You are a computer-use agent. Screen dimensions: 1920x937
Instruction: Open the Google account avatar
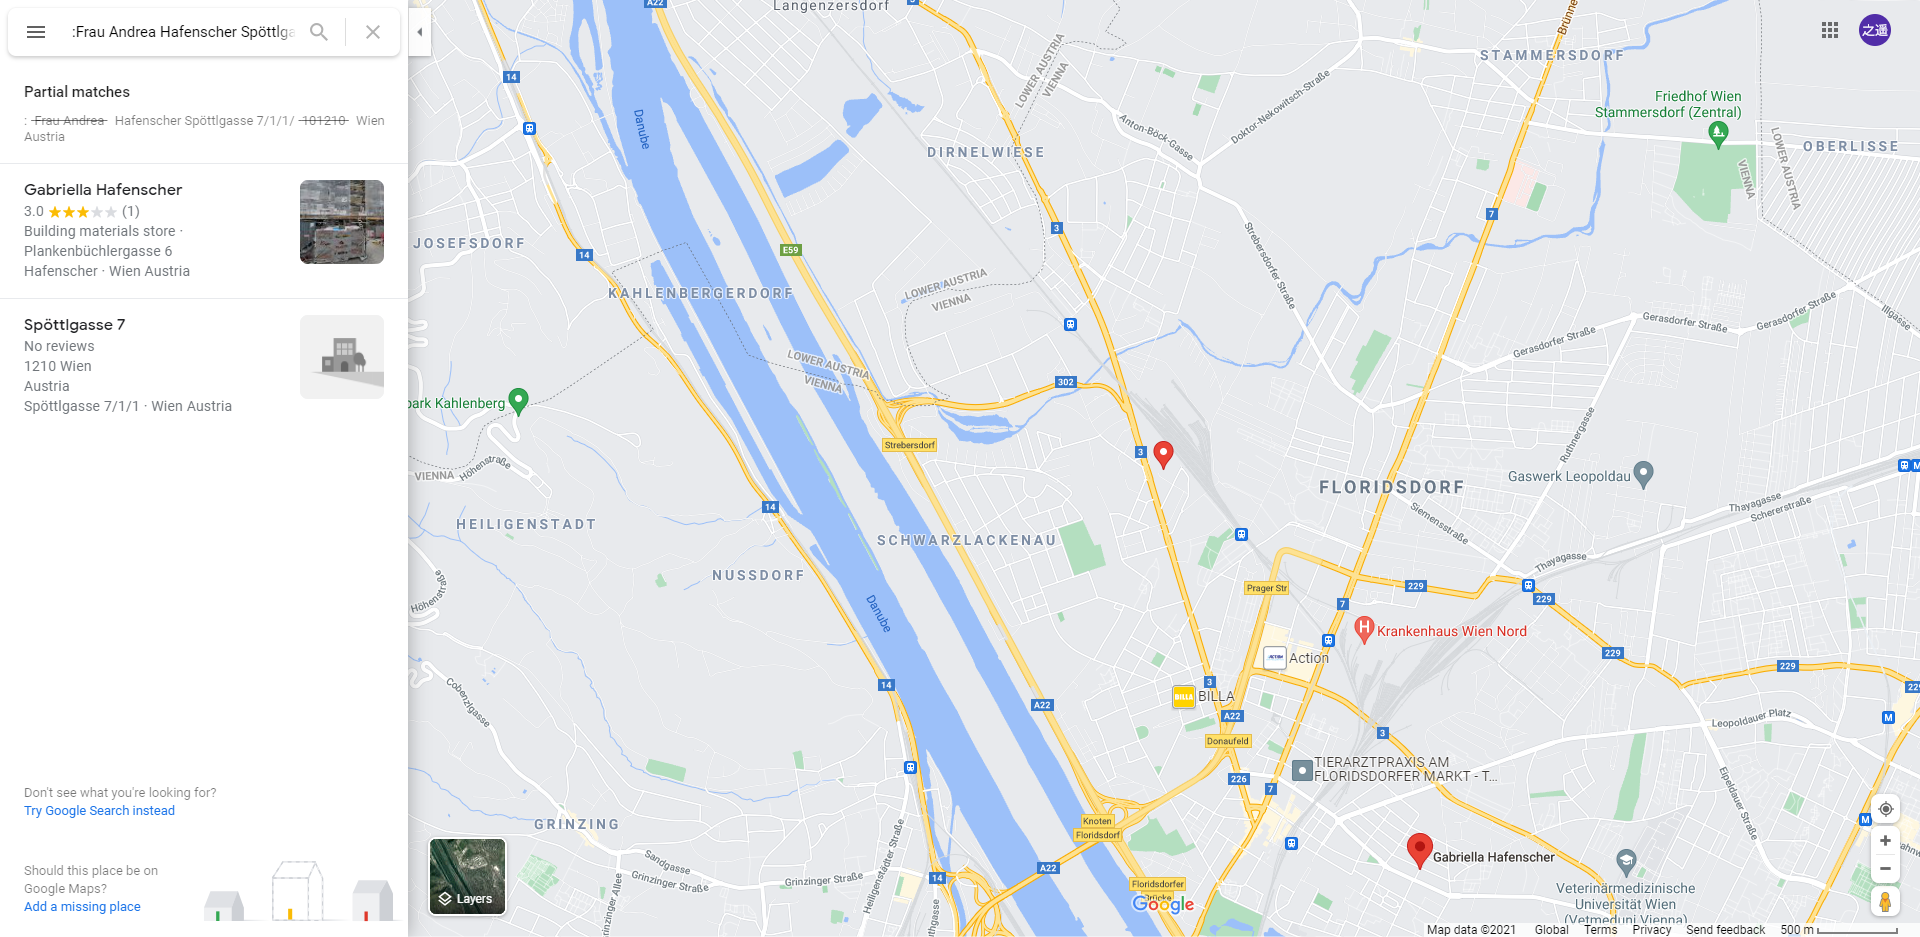click(x=1875, y=30)
